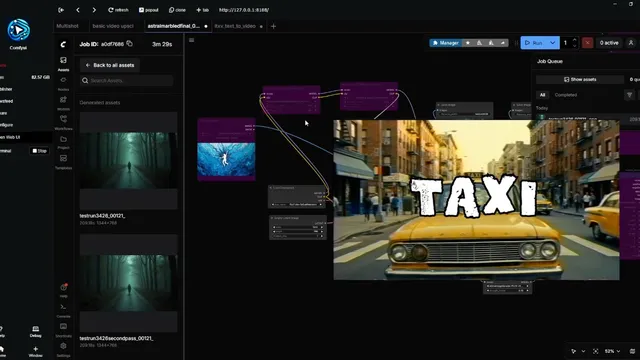
Task: Open the user profile icon
Action: [x=631, y=43]
